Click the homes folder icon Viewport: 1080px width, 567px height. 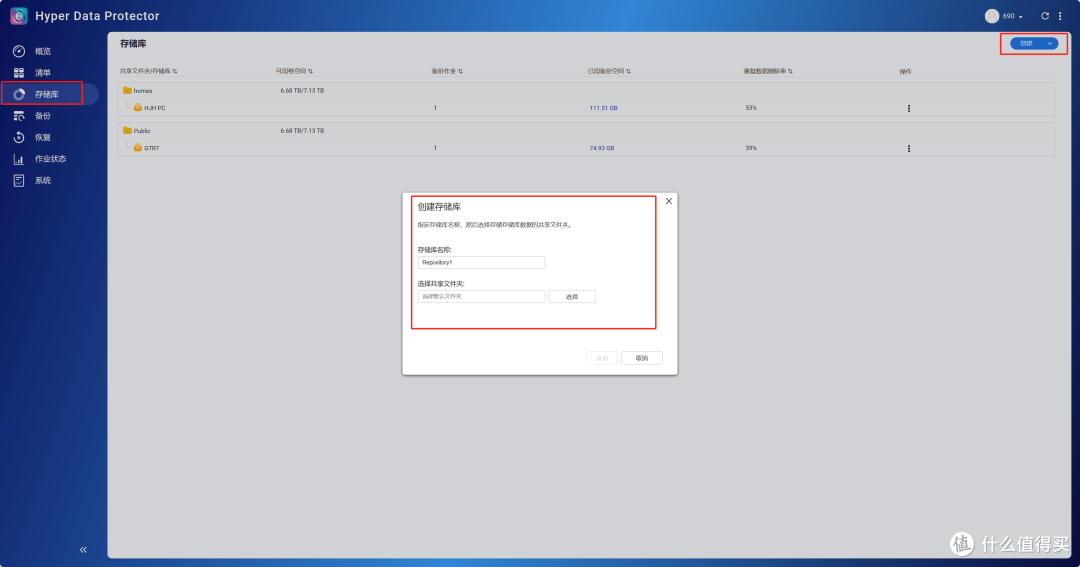(127, 90)
